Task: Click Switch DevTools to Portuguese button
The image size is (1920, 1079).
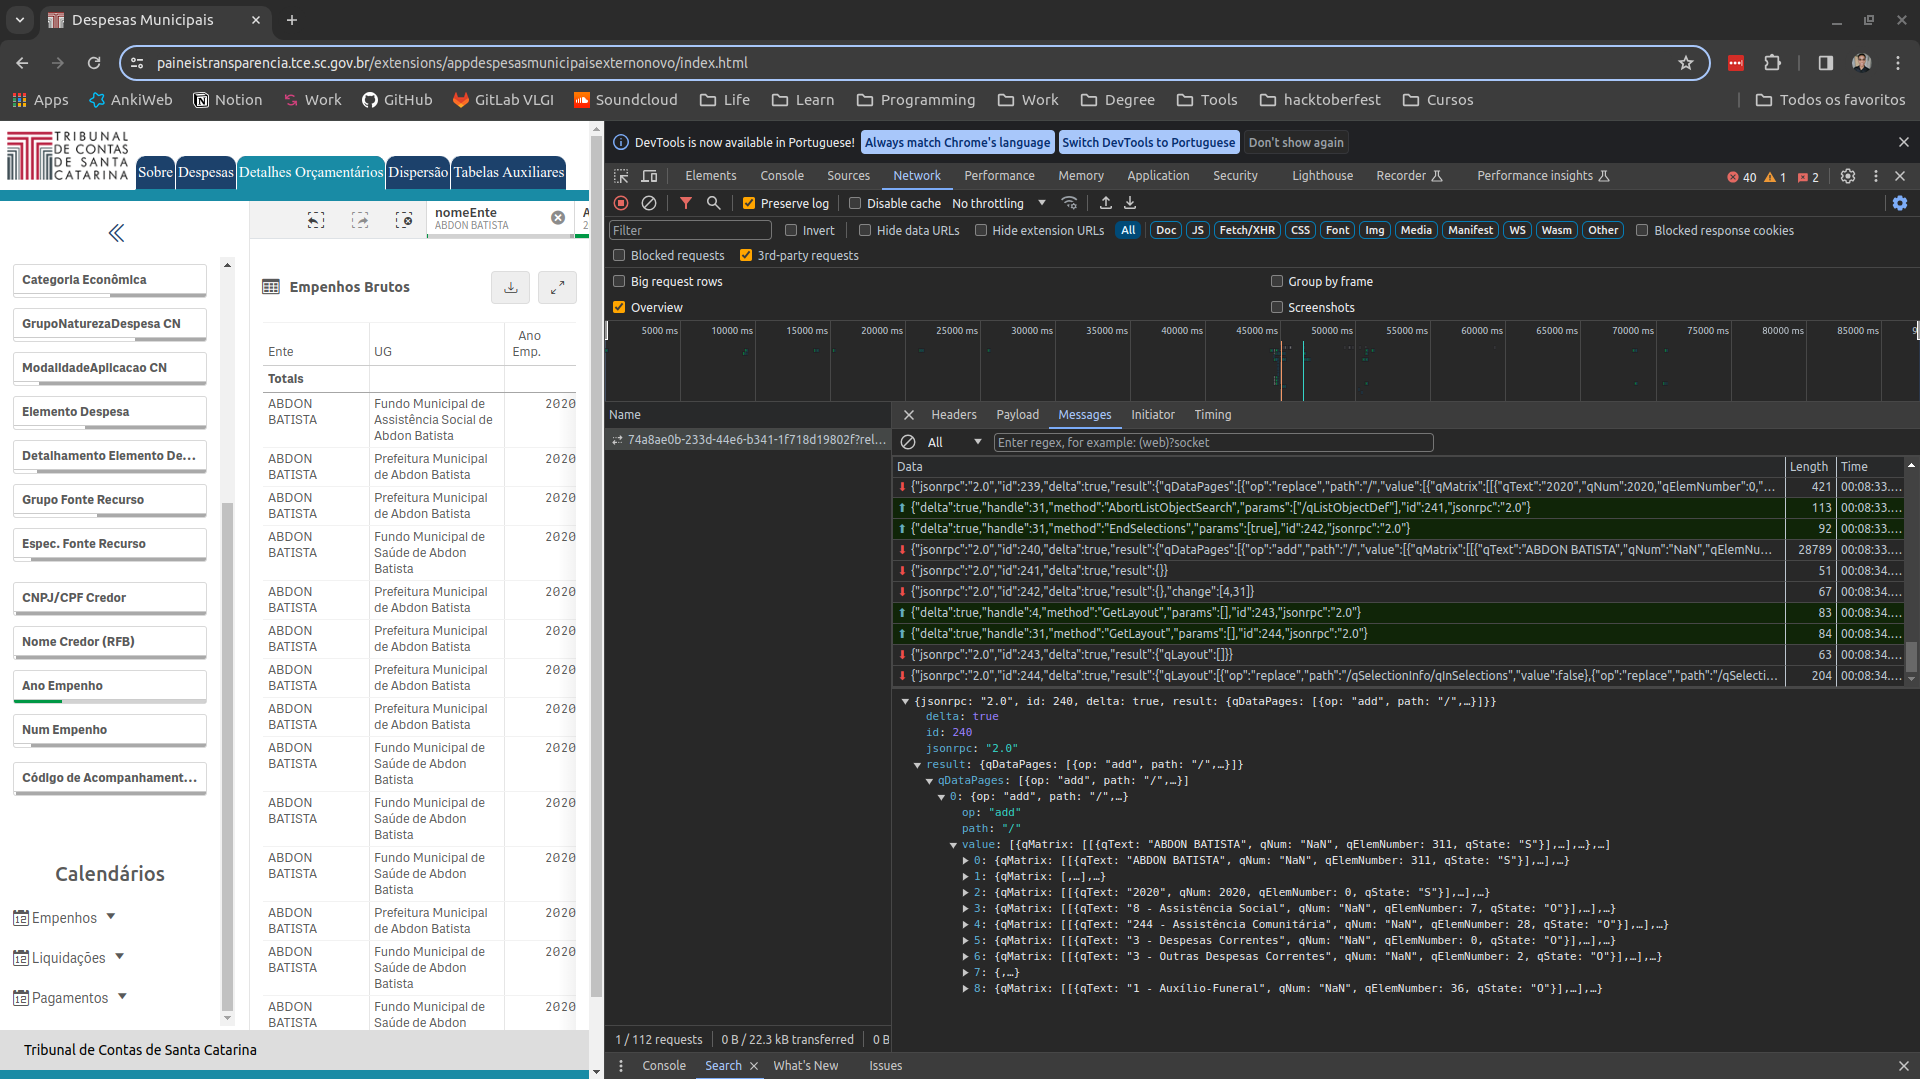Action: (x=1148, y=142)
